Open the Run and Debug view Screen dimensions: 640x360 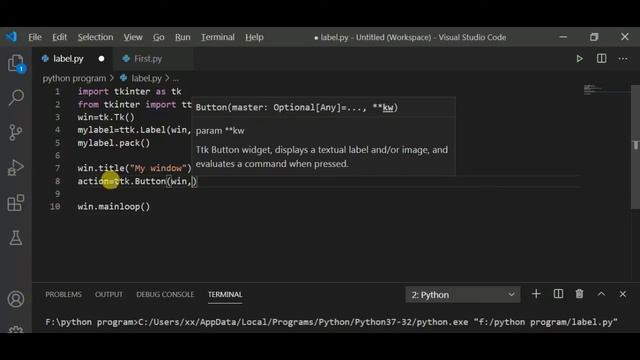point(16,168)
